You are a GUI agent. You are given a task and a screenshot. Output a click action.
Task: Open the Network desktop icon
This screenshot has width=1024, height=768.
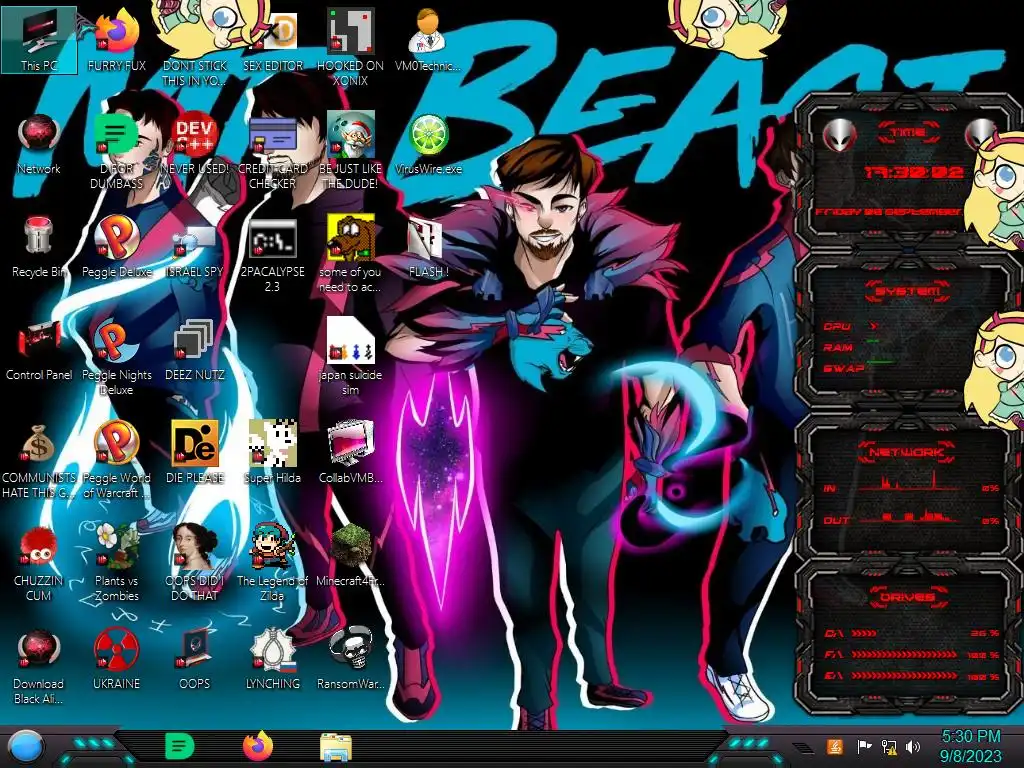click(x=39, y=144)
